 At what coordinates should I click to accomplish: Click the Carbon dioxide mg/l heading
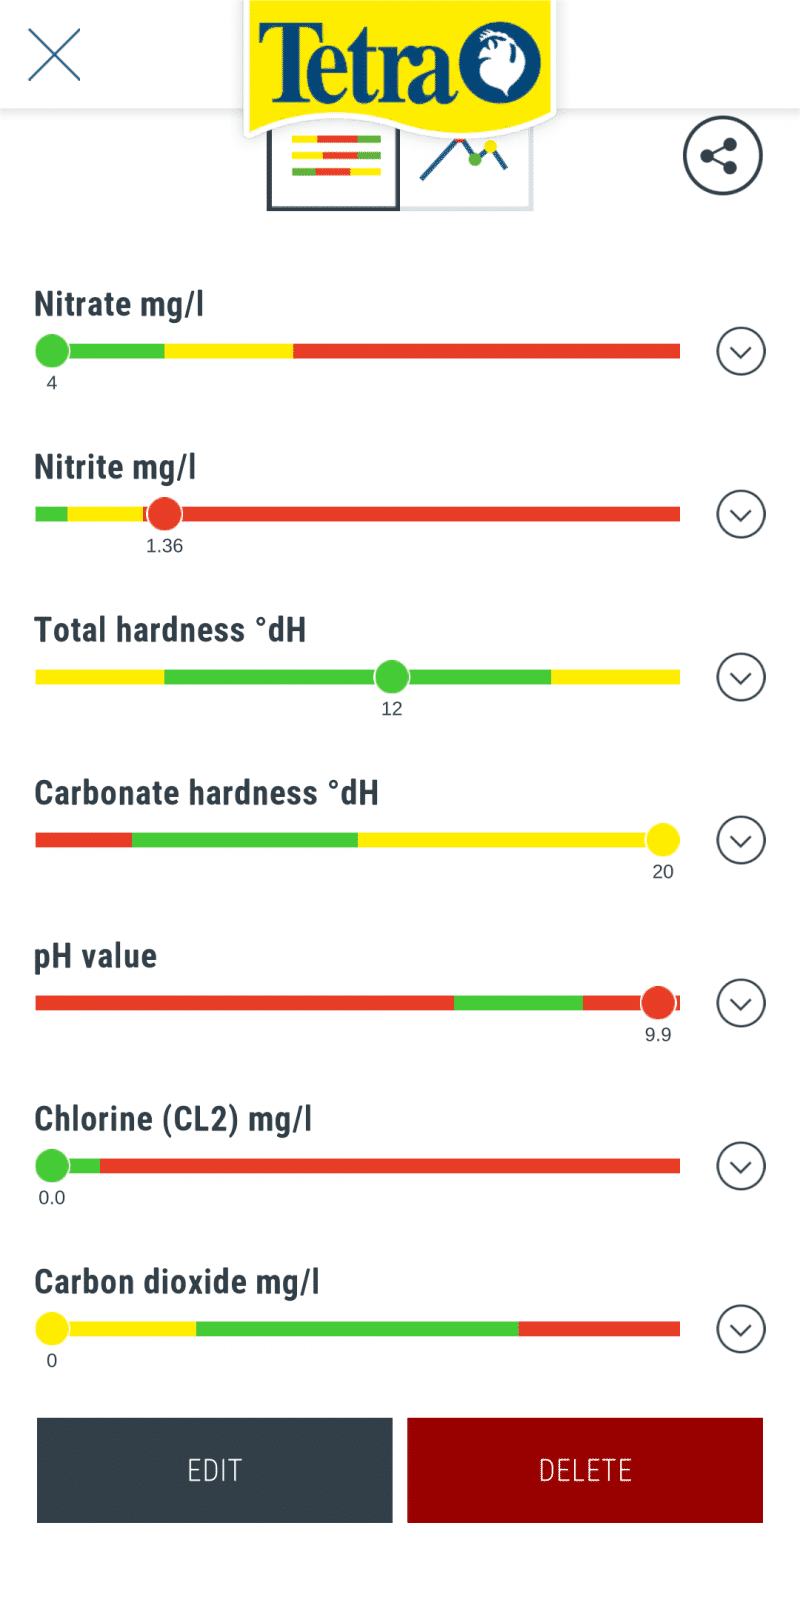pos(177,1282)
